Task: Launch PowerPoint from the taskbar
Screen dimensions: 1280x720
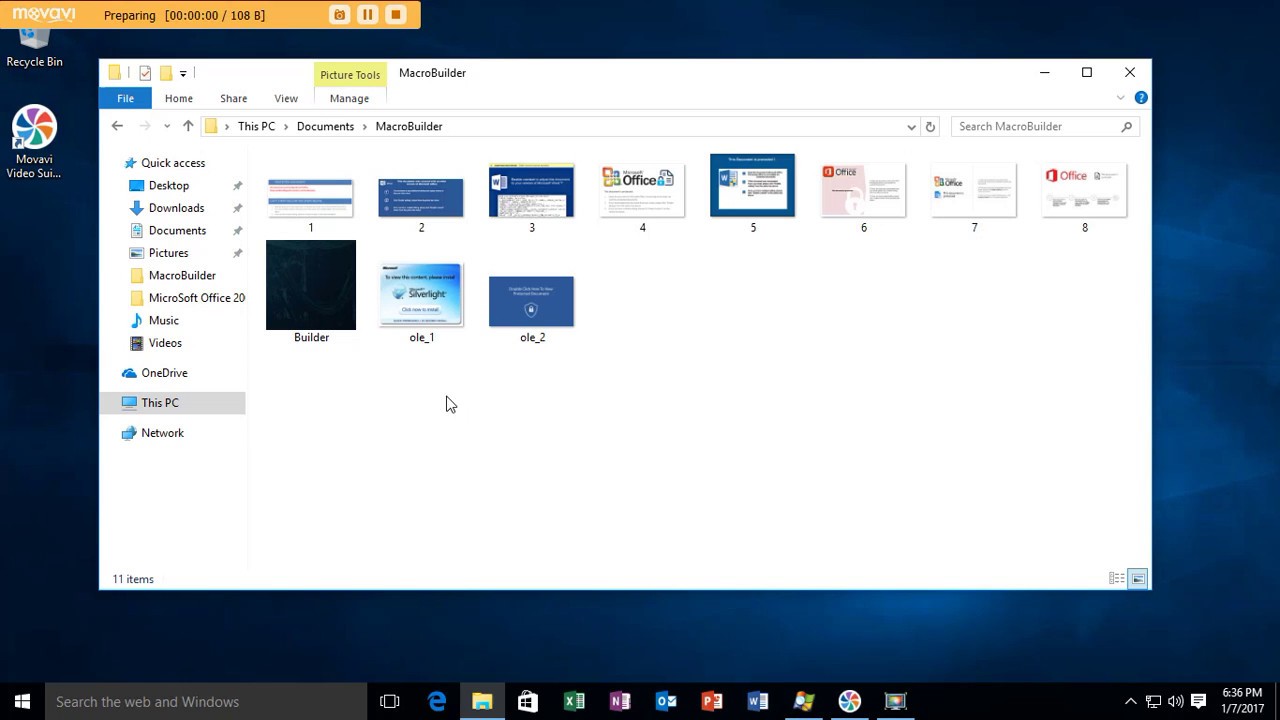Action: coord(712,701)
